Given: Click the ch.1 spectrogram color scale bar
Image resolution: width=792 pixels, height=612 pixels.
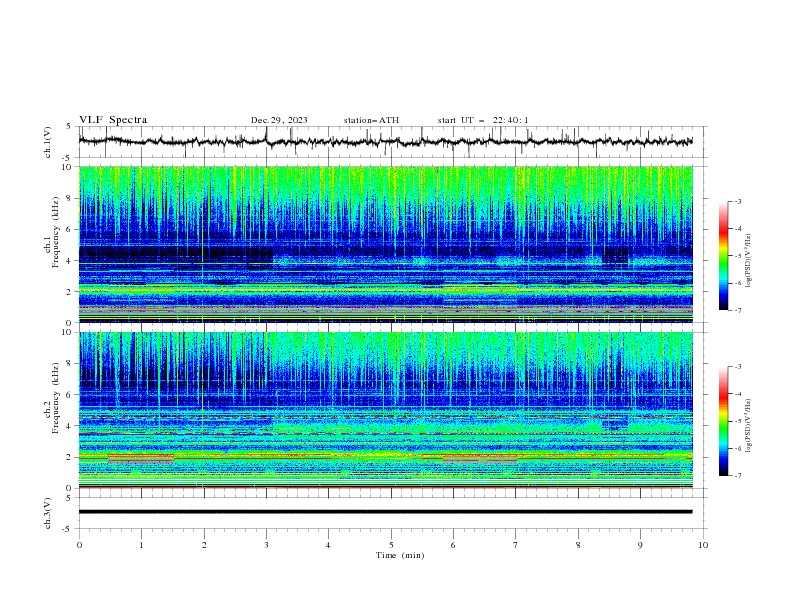Looking at the screenshot, I should coord(723,256).
